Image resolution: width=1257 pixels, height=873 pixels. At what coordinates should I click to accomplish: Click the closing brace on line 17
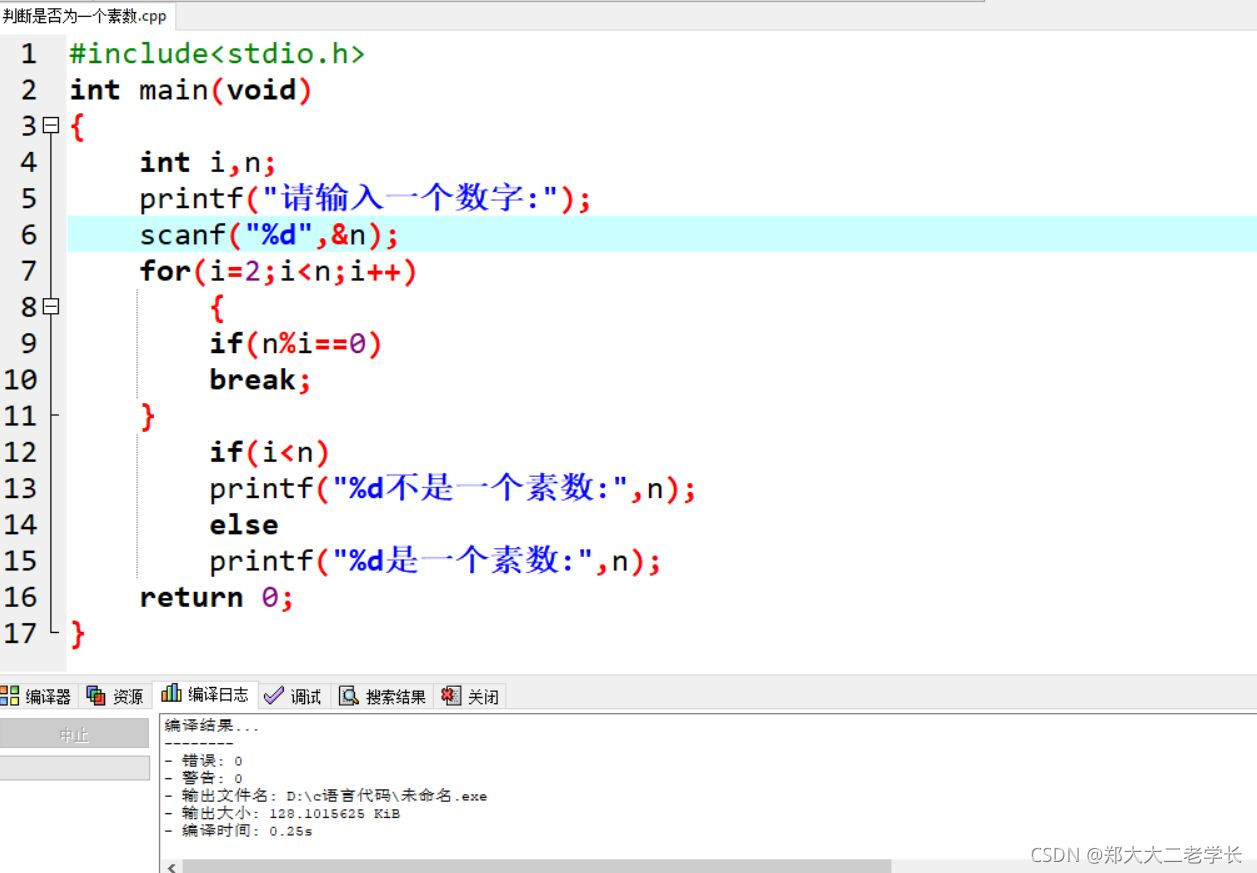78,633
